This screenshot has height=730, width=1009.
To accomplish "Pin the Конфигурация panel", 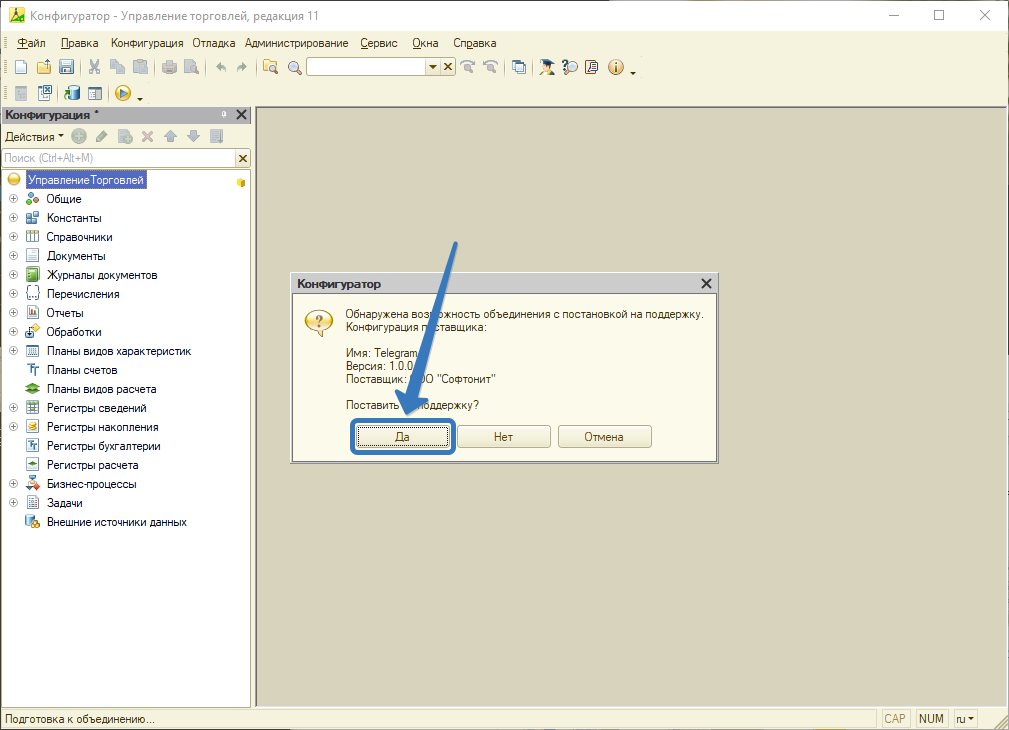I will pyautogui.click(x=224, y=115).
